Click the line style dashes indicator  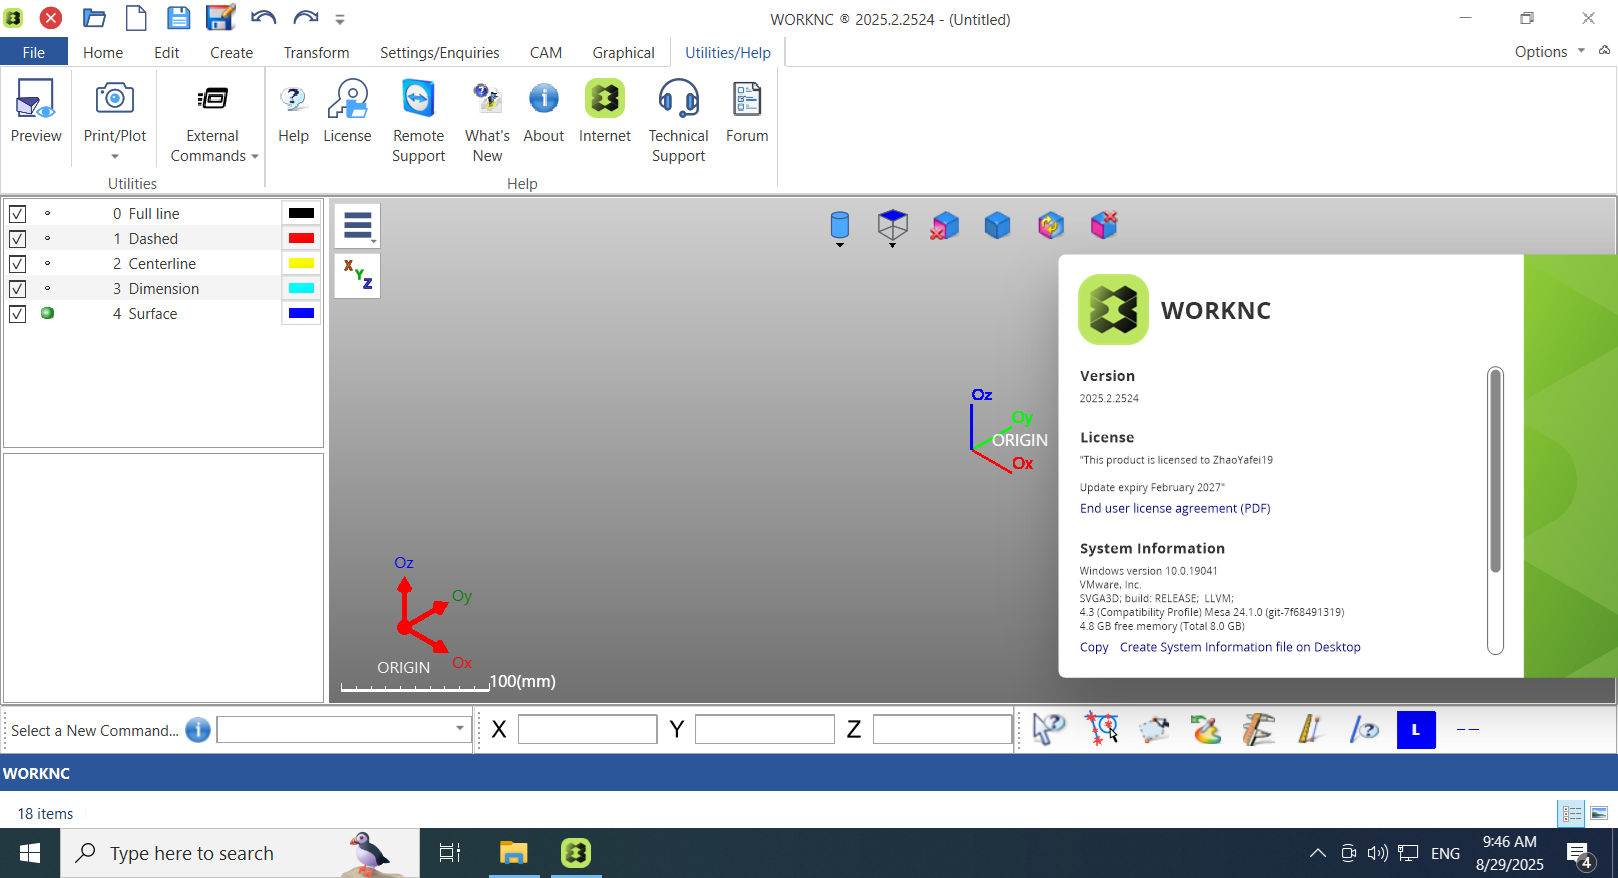pos(1467,730)
